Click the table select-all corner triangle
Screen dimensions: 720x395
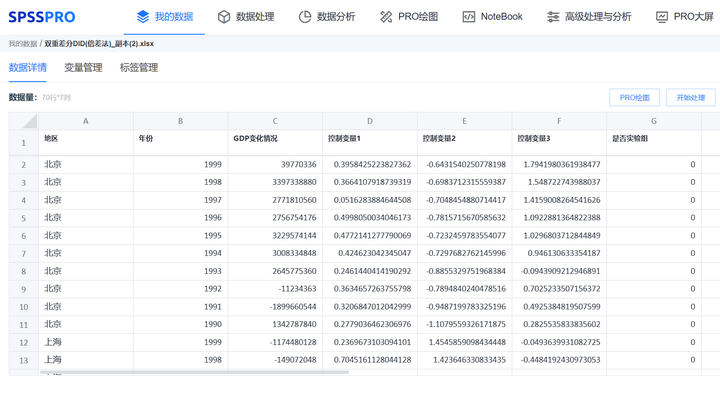pos(30,121)
